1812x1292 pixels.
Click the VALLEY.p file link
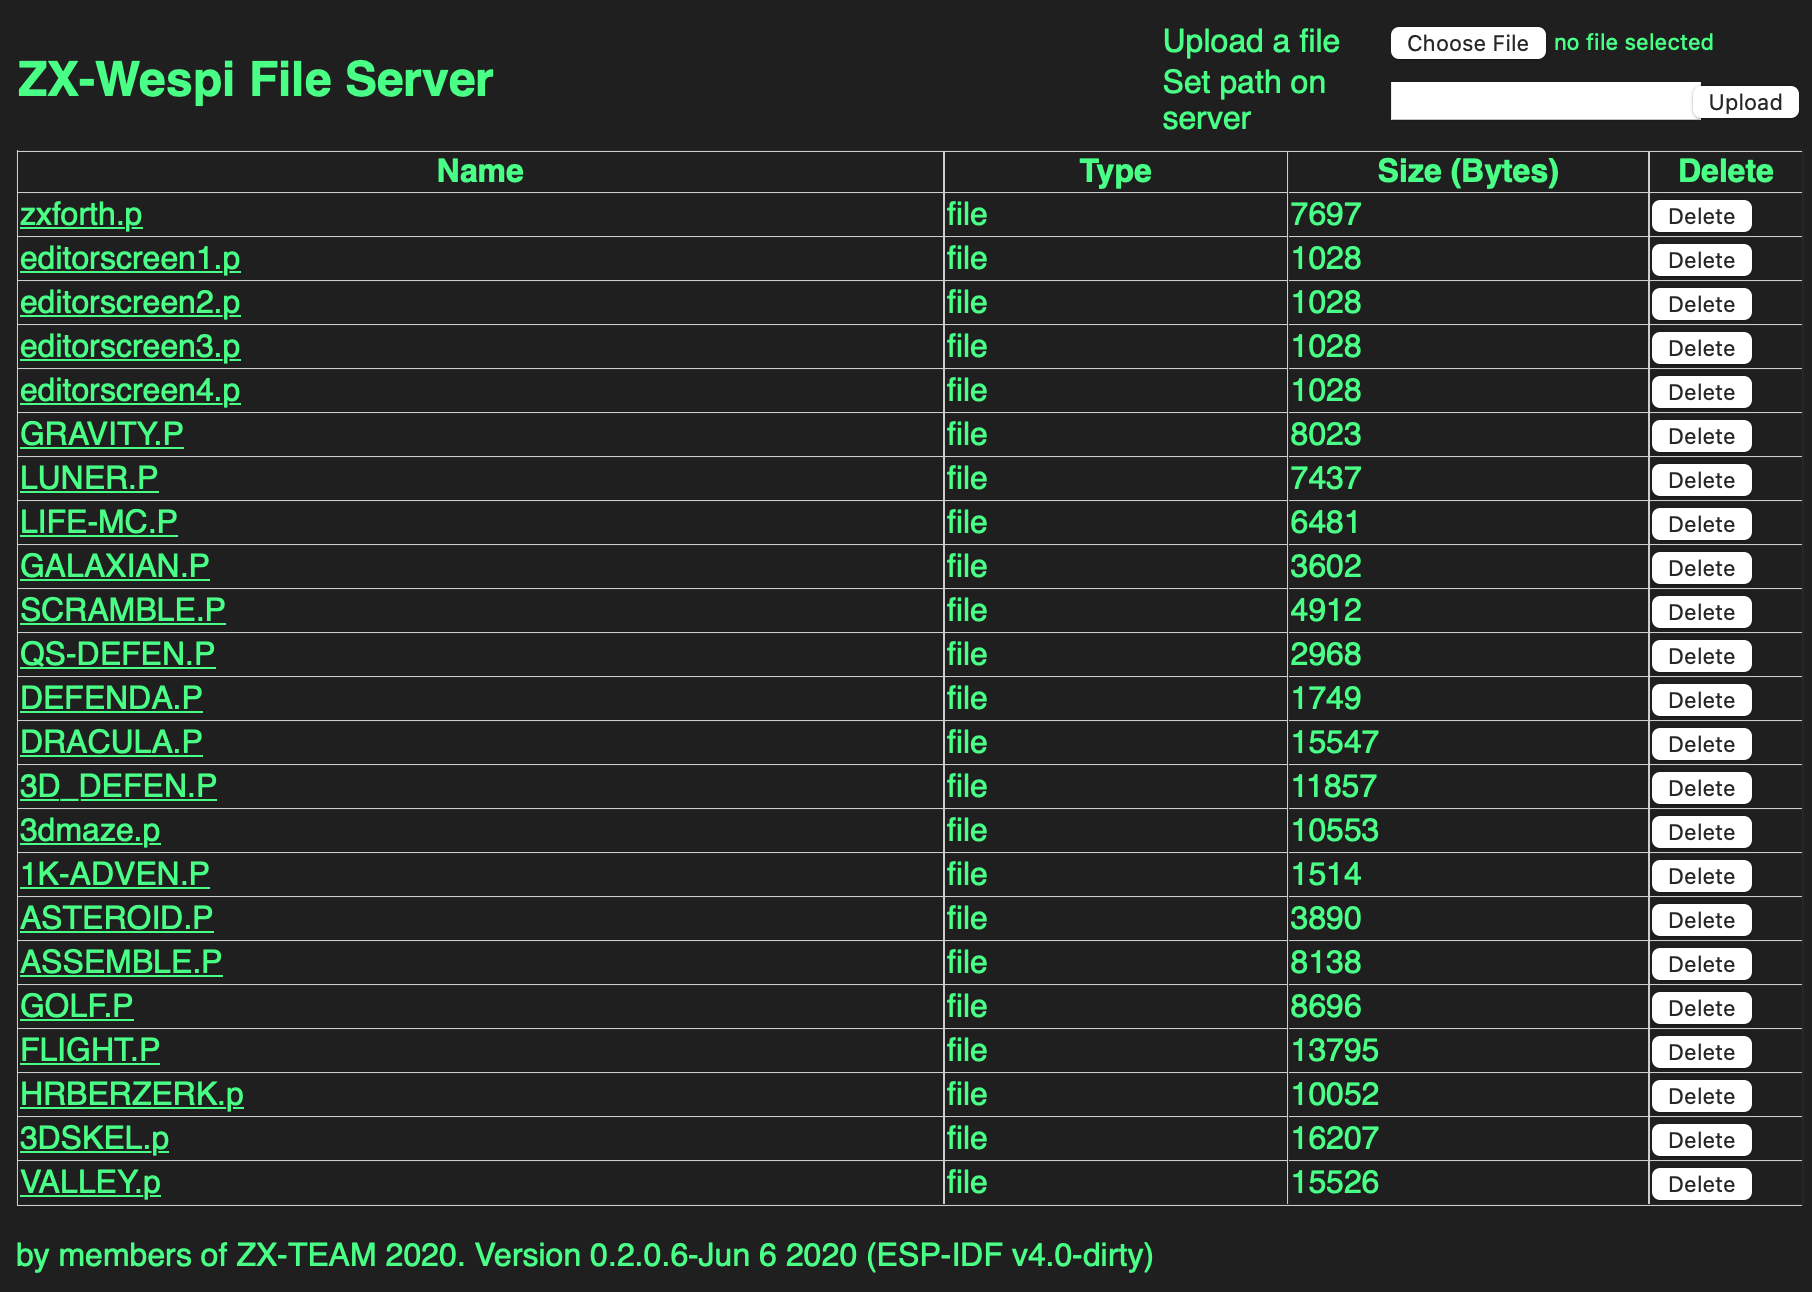[90, 1183]
